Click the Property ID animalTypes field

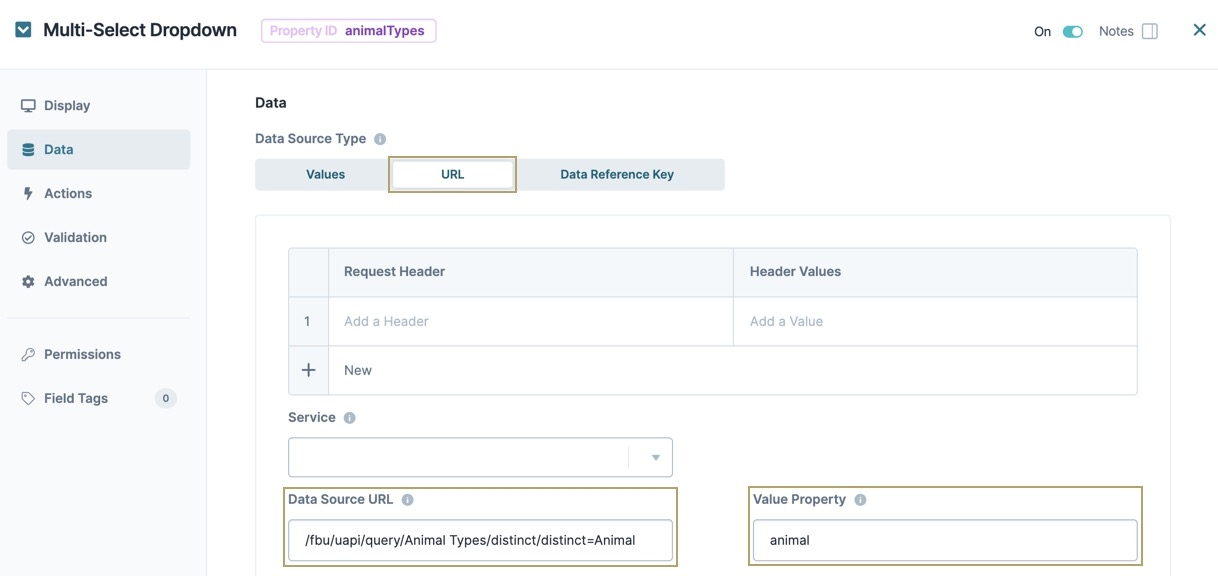pyautogui.click(x=349, y=31)
